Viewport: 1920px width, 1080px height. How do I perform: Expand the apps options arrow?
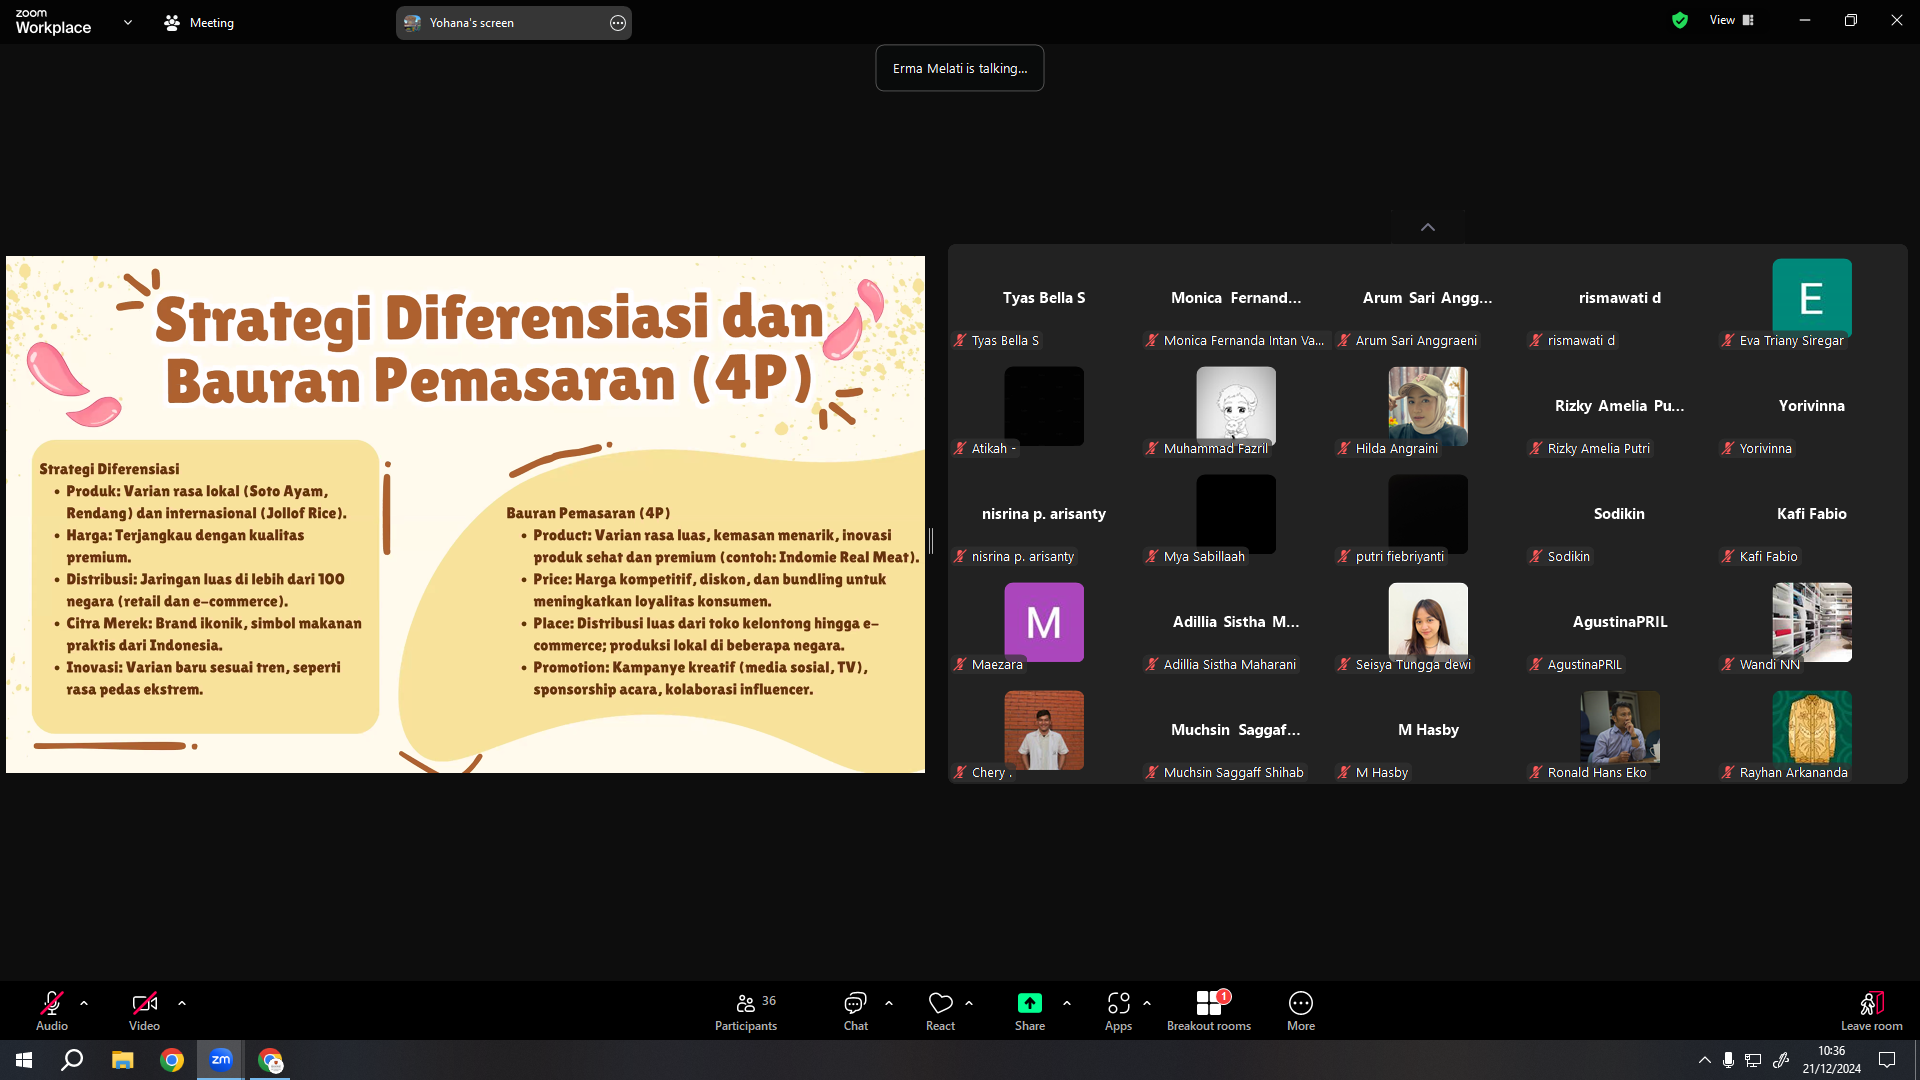coord(1147,1003)
